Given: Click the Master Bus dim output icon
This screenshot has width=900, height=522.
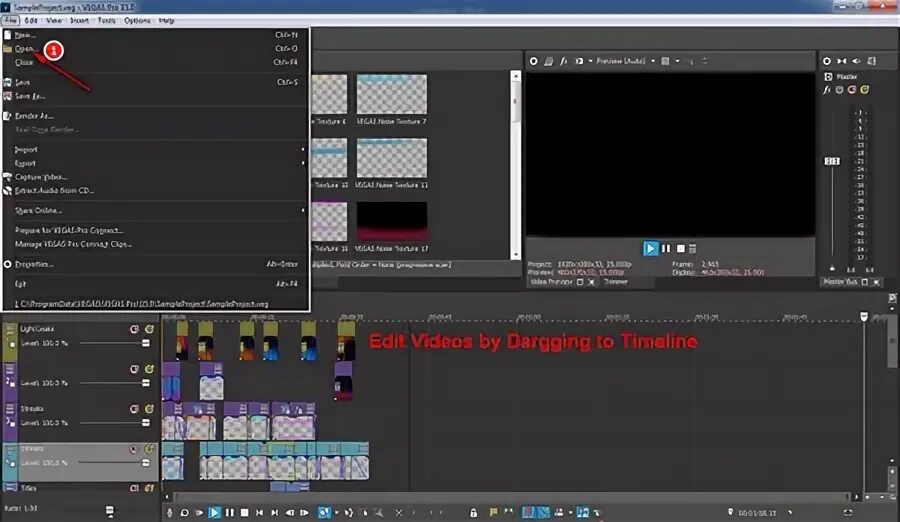Looking at the screenshot, I should tap(856, 61).
